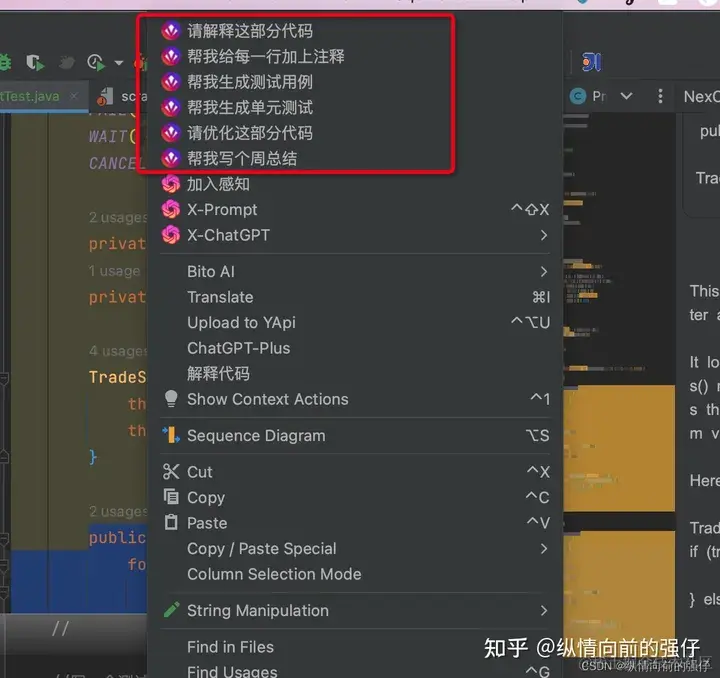The height and width of the screenshot is (678, 720).
Task: Click the 1 usage hint
Action: tap(115, 271)
